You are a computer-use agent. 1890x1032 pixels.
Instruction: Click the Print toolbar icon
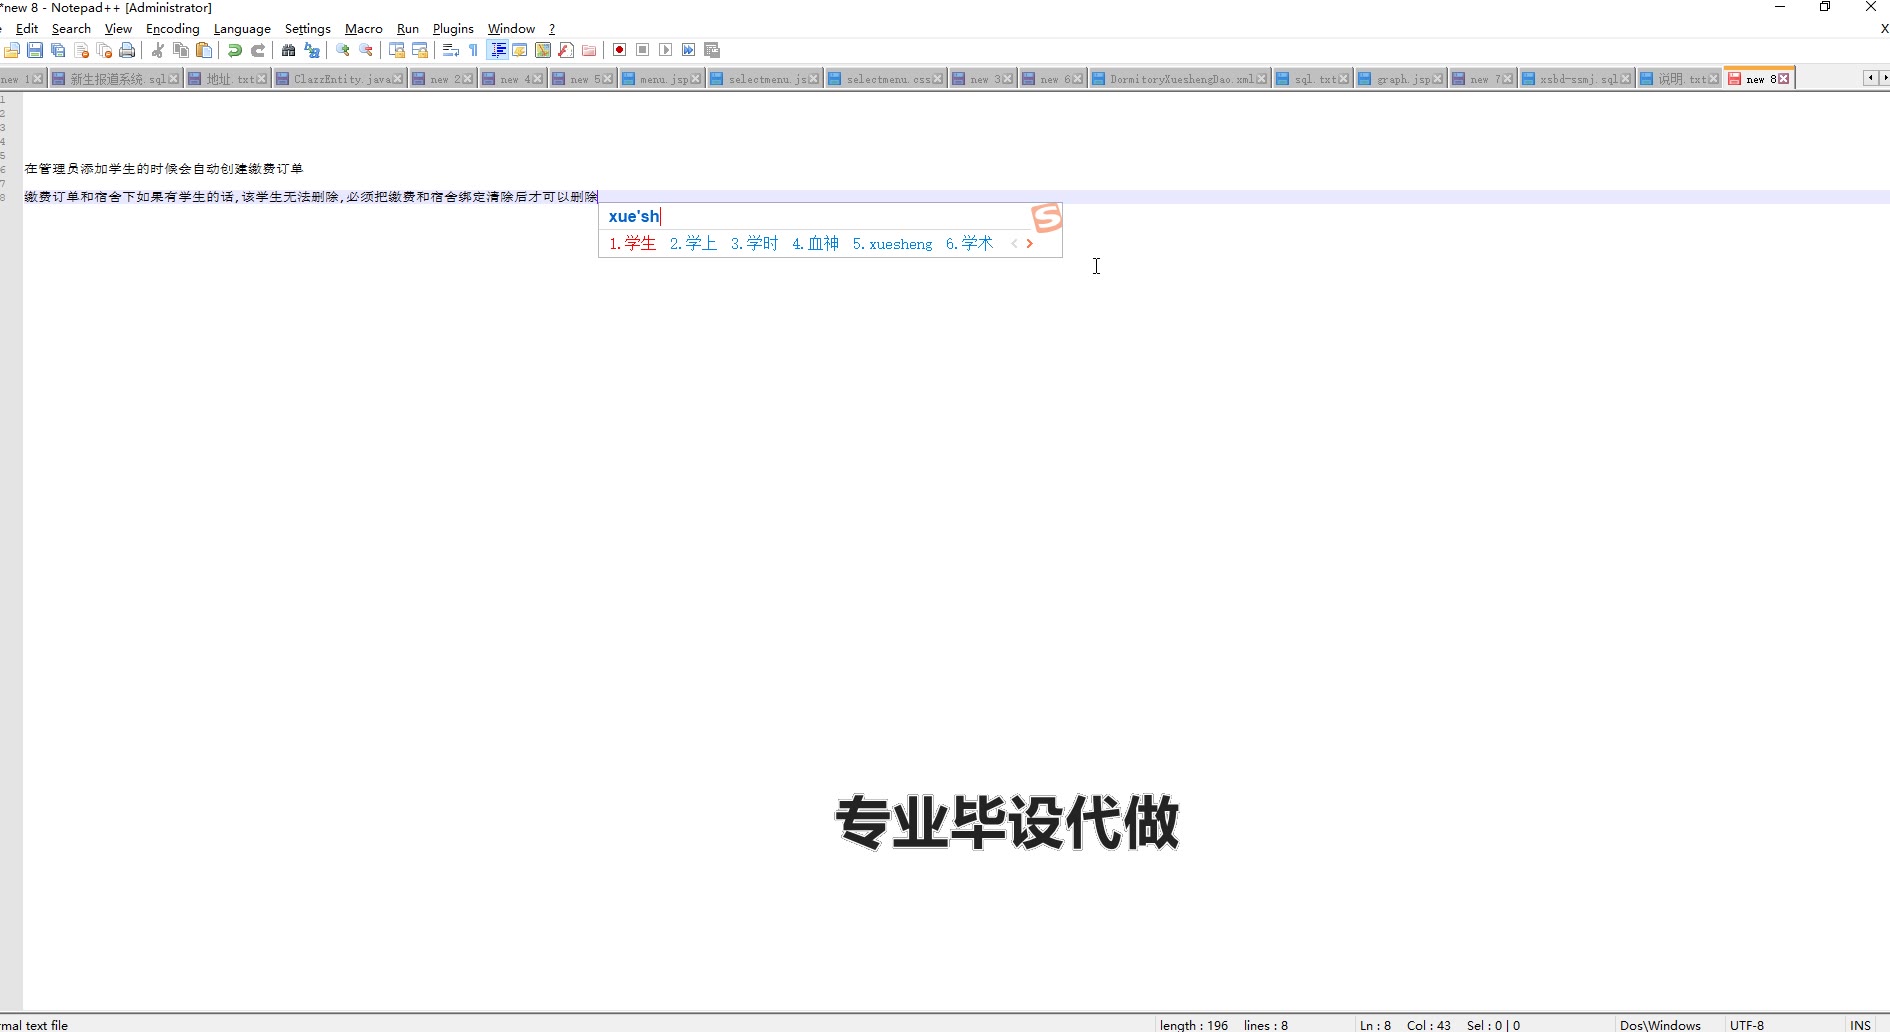click(127, 50)
